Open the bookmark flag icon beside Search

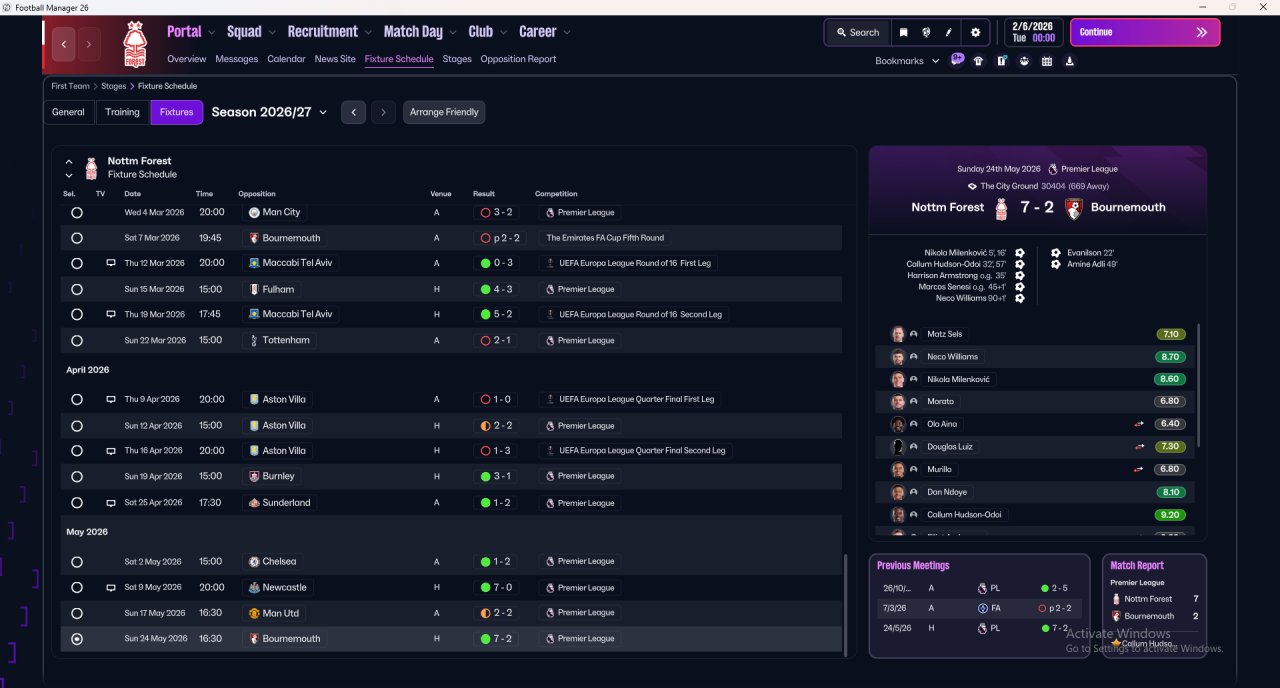click(903, 32)
